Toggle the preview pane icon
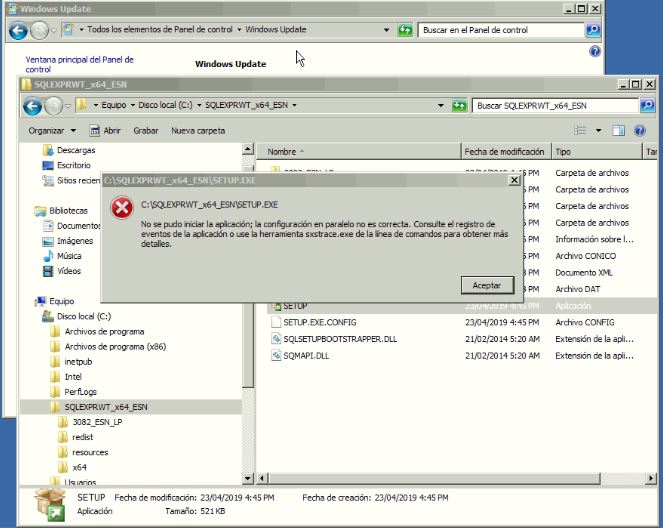The image size is (663, 528). (619, 131)
